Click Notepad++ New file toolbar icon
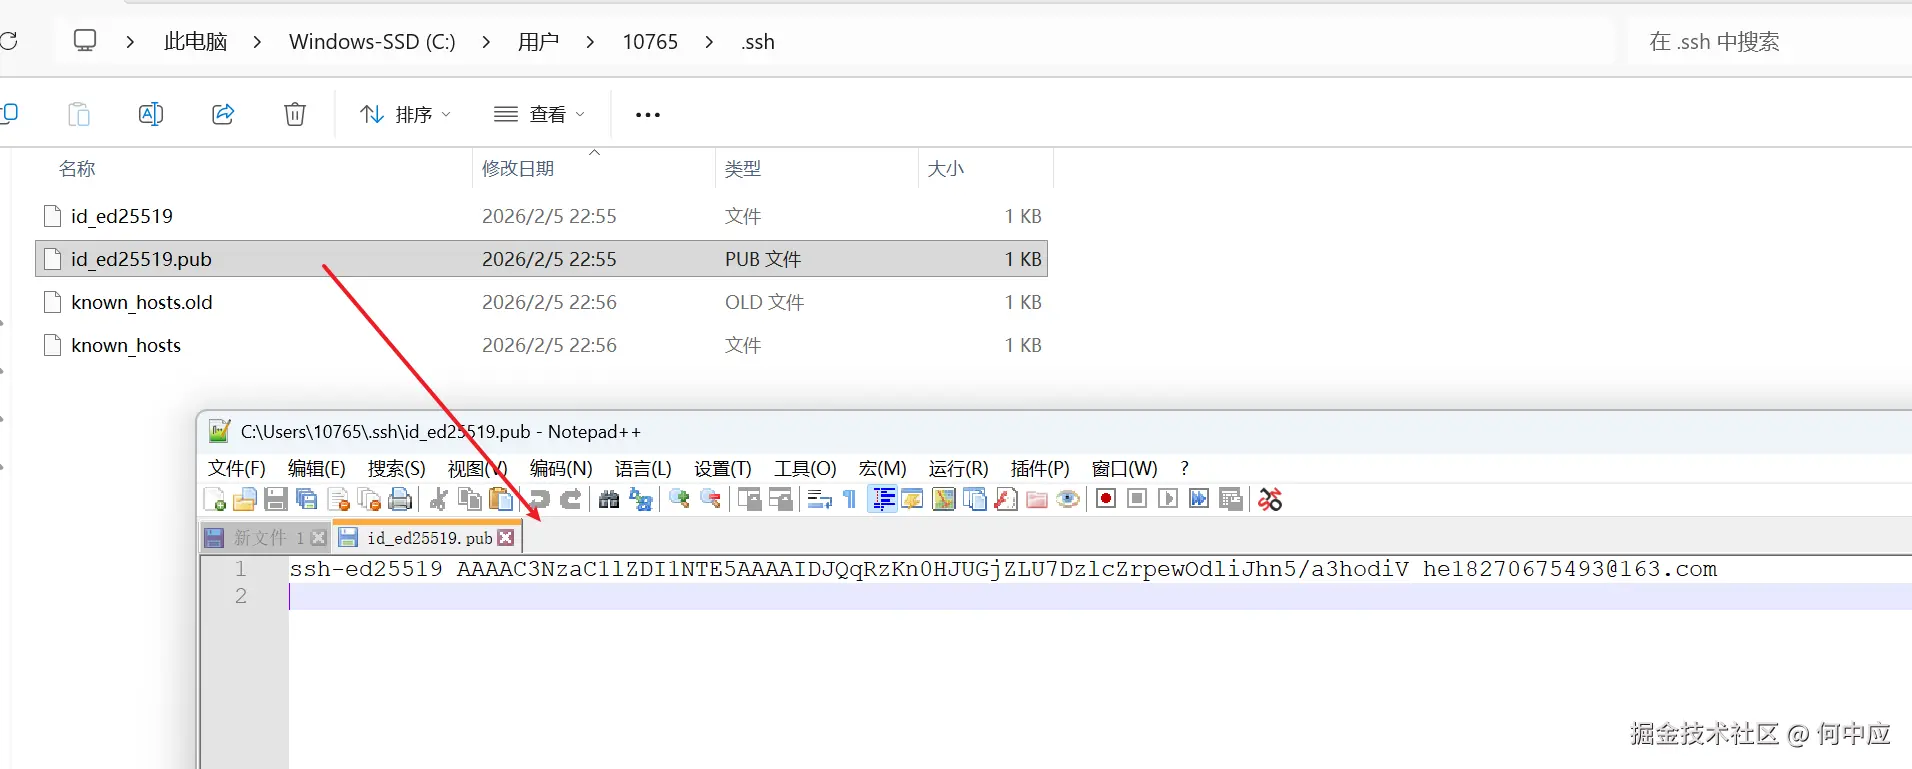Screen dimensions: 1912x769 pyautogui.click(x=214, y=499)
